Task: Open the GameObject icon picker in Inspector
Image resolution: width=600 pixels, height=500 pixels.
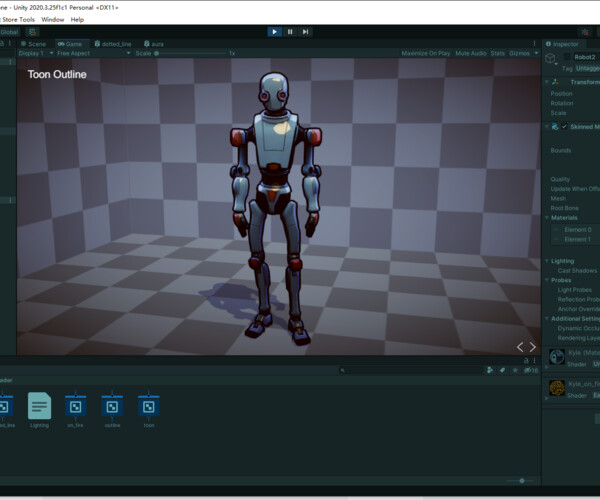Action: point(550,59)
